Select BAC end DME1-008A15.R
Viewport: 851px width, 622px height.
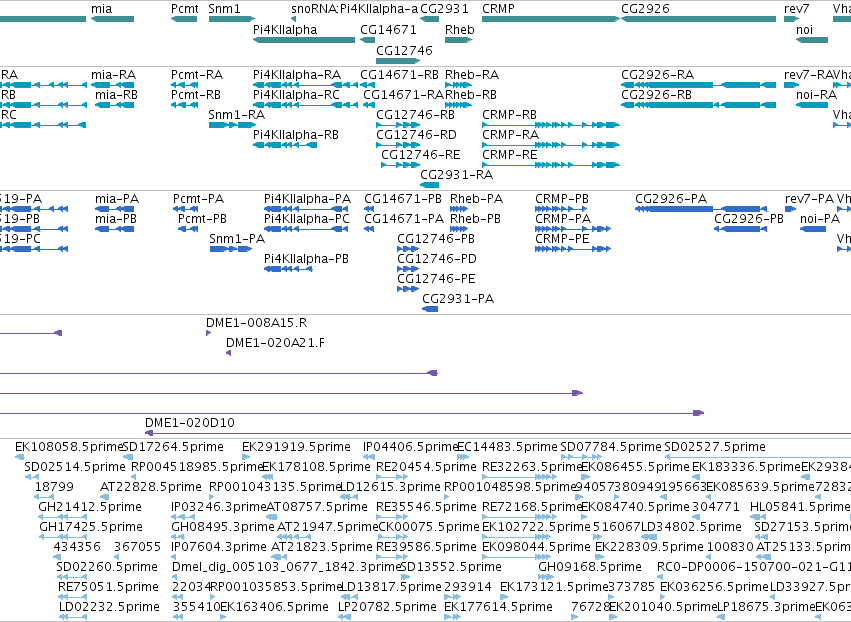208,333
